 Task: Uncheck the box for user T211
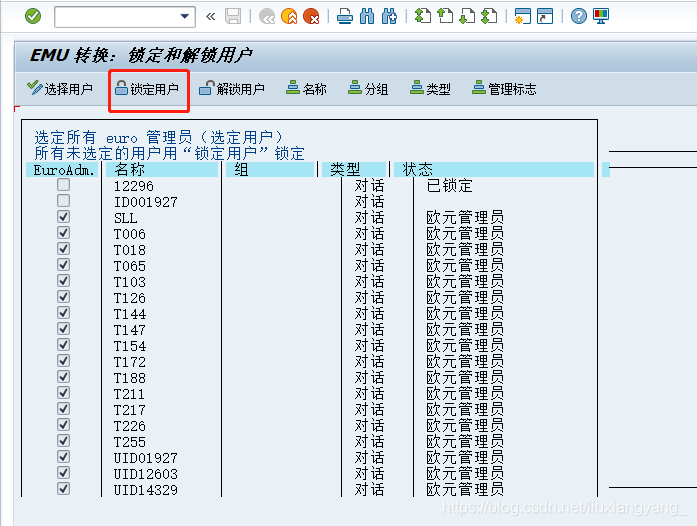point(64,393)
